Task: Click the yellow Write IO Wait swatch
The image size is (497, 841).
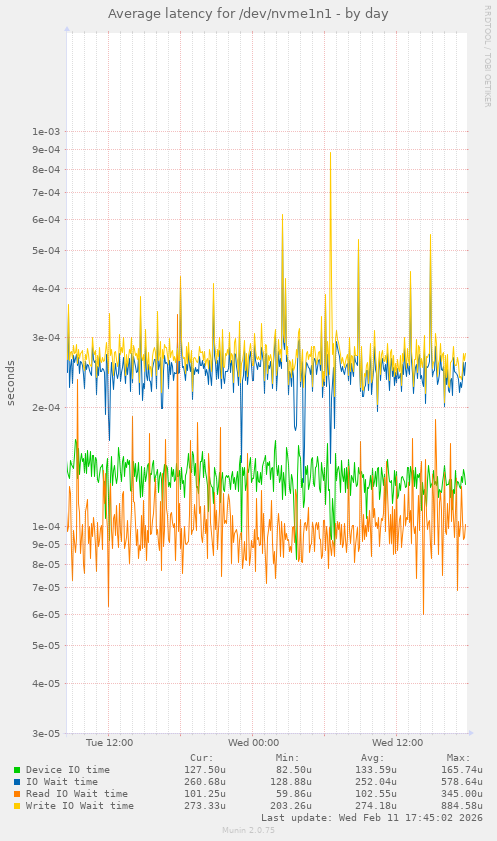Action: click(17, 806)
